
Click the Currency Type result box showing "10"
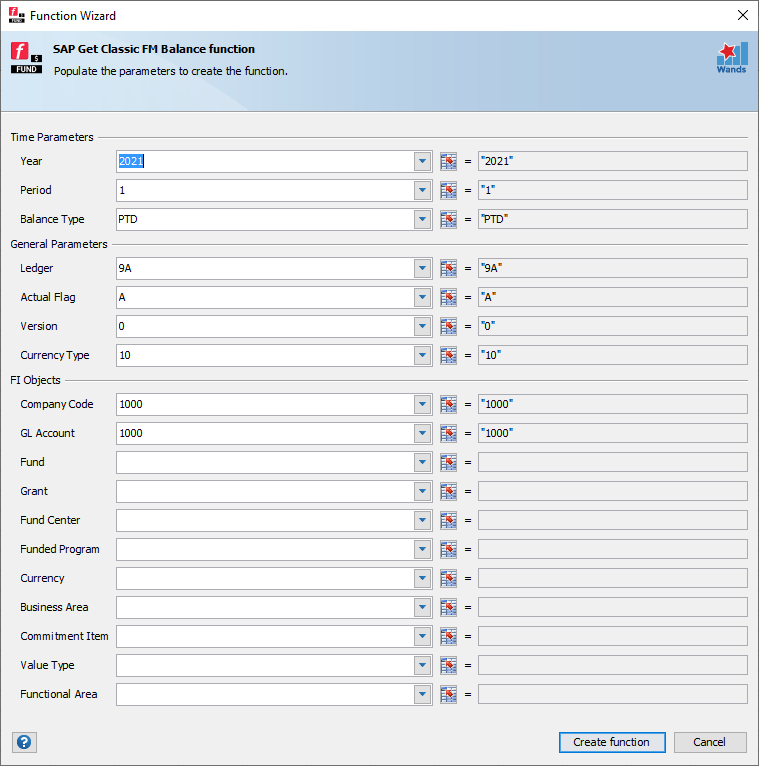pyautogui.click(x=612, y=355)
